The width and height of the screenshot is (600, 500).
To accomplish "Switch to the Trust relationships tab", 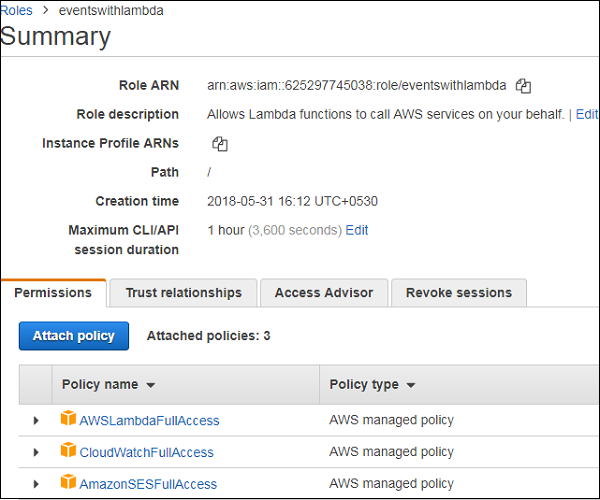I will pyautogui.click(x=183, y=293).
